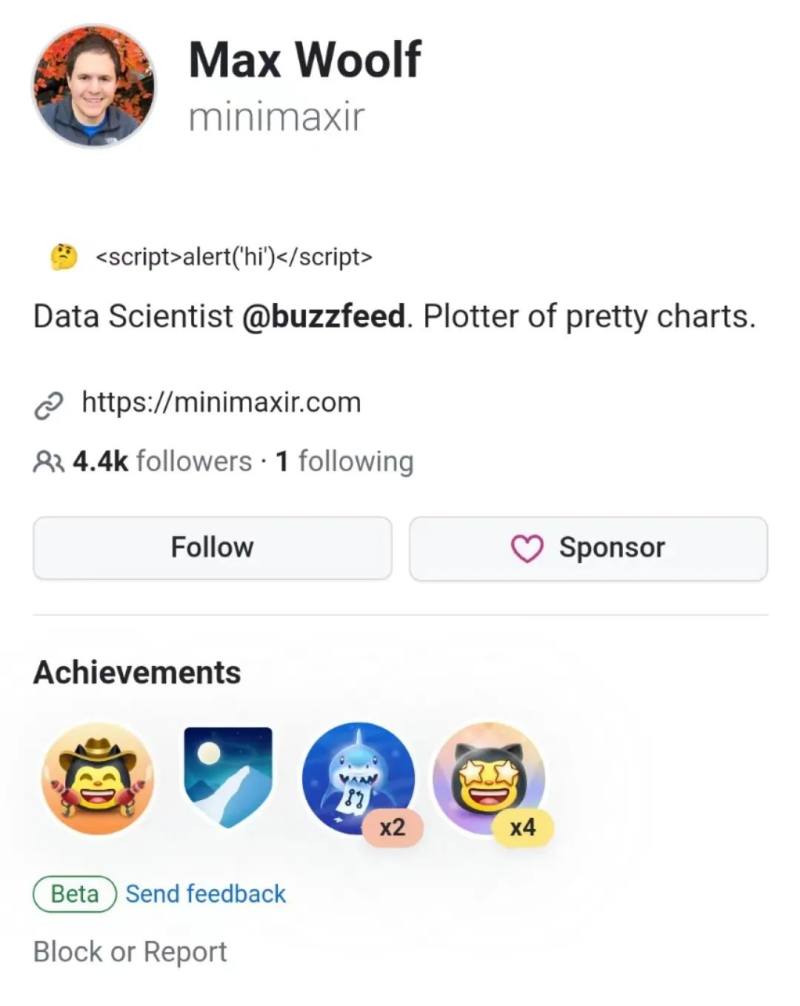
Task: Click the chain link icon beside website
Action: pyautogui.click(x=49, y=404)
